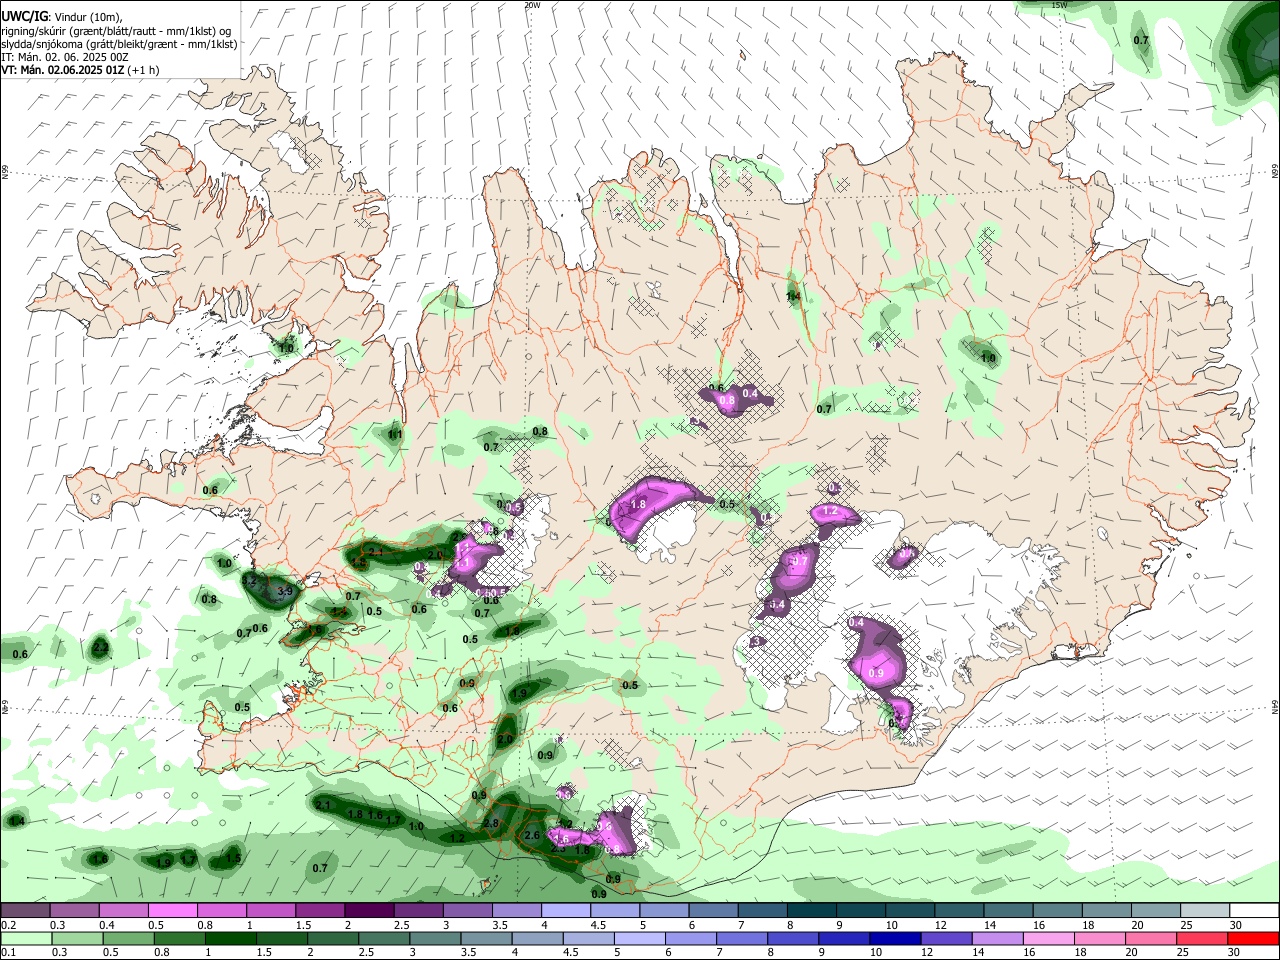
Task: Click the '3.9' precipitation value on the map
Action: [x=285, y=592]
